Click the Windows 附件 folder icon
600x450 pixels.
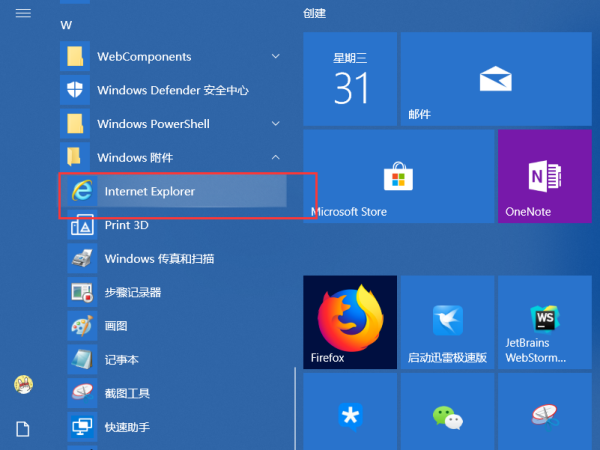[x=75, y=157]
